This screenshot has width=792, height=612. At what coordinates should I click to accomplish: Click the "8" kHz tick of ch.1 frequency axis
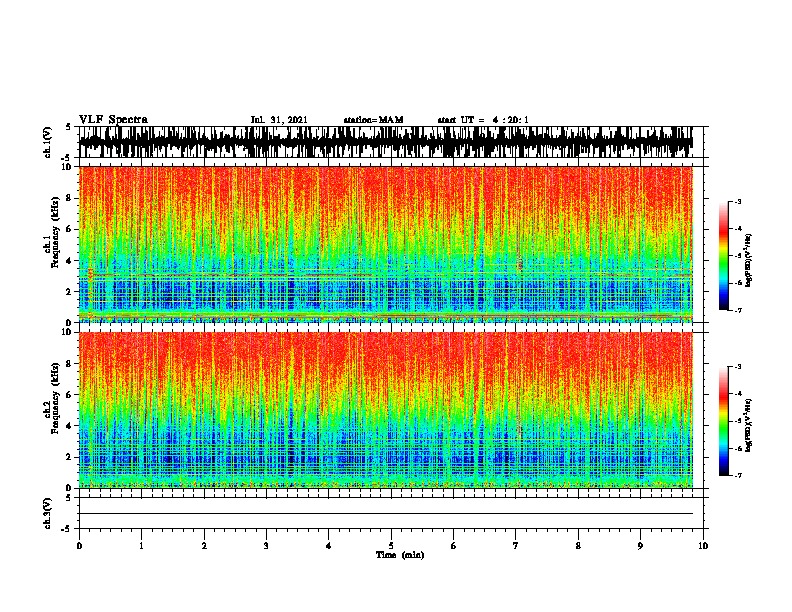69,198
